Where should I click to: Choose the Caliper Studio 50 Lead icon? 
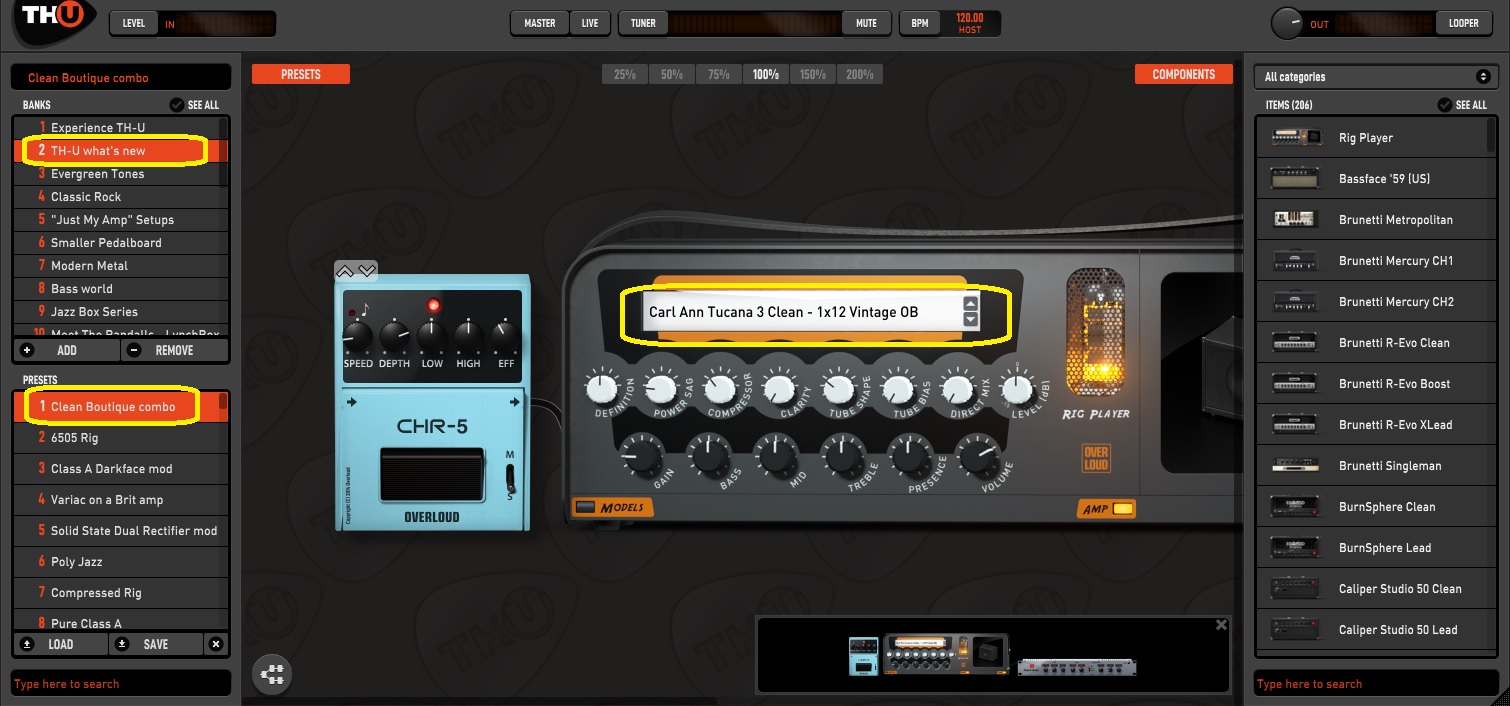coord(1297,630)
